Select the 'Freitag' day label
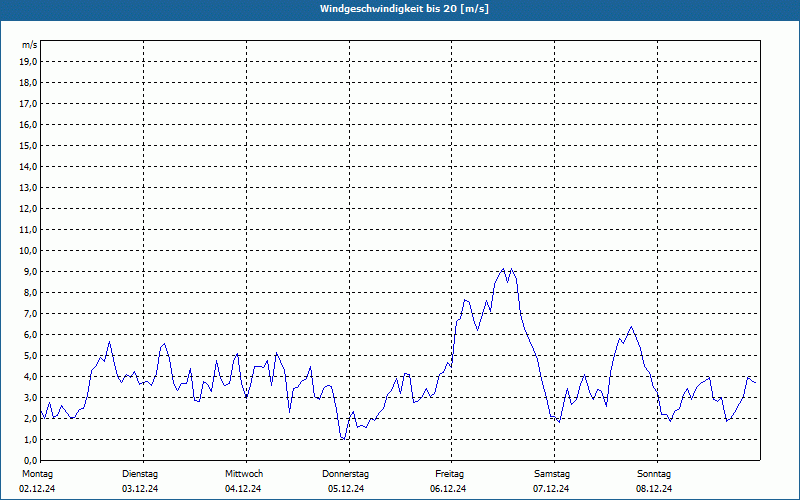The height and width of the screenshot is (500, 800). pyautogui.click(x=449, y=474)
